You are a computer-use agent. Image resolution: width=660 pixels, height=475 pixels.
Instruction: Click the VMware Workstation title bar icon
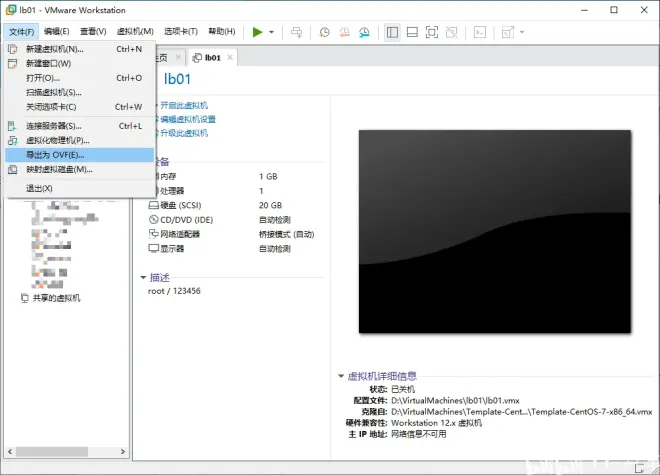11,10
